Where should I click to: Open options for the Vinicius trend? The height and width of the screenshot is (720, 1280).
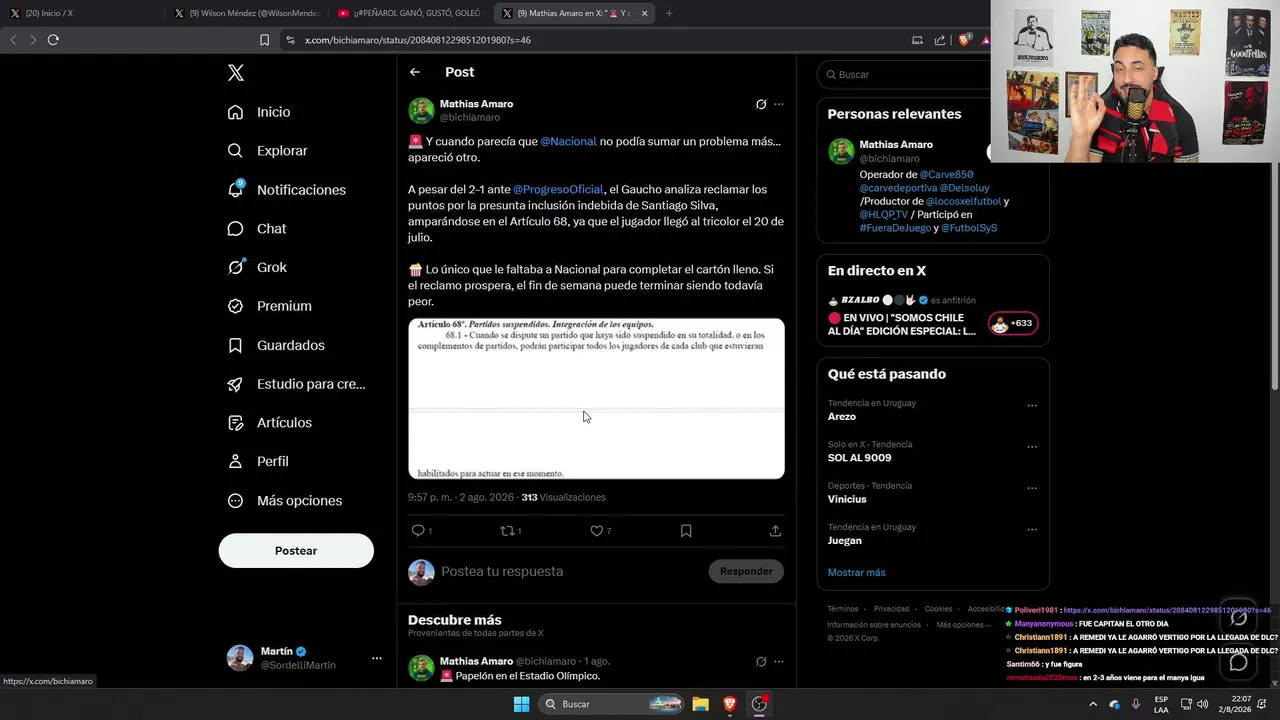pyautogui.click(x=1032, y=489)
